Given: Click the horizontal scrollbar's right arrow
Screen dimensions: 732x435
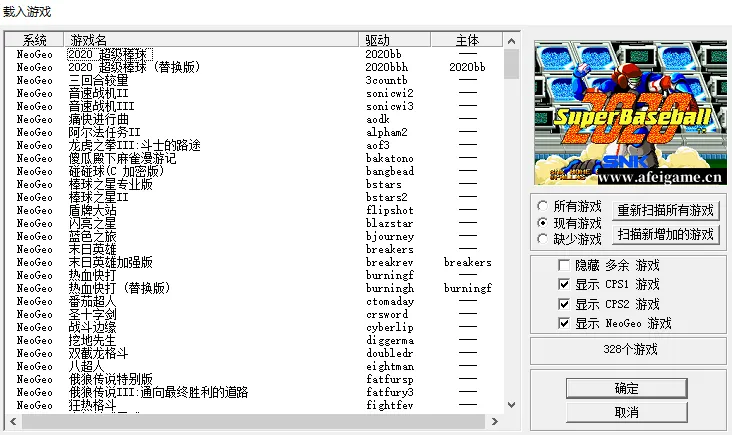Looking at the screenshot, I should (495, 422).
